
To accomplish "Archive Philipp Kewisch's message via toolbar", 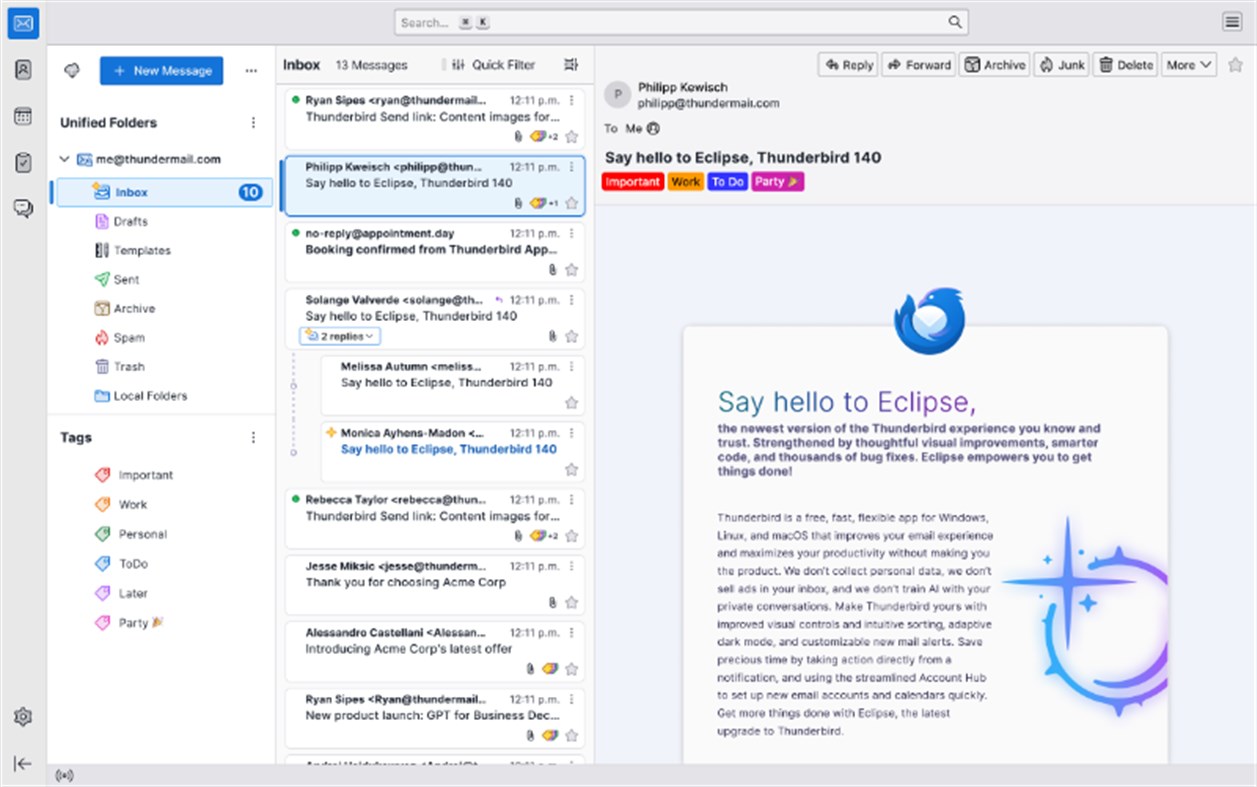I will (994, 64).
